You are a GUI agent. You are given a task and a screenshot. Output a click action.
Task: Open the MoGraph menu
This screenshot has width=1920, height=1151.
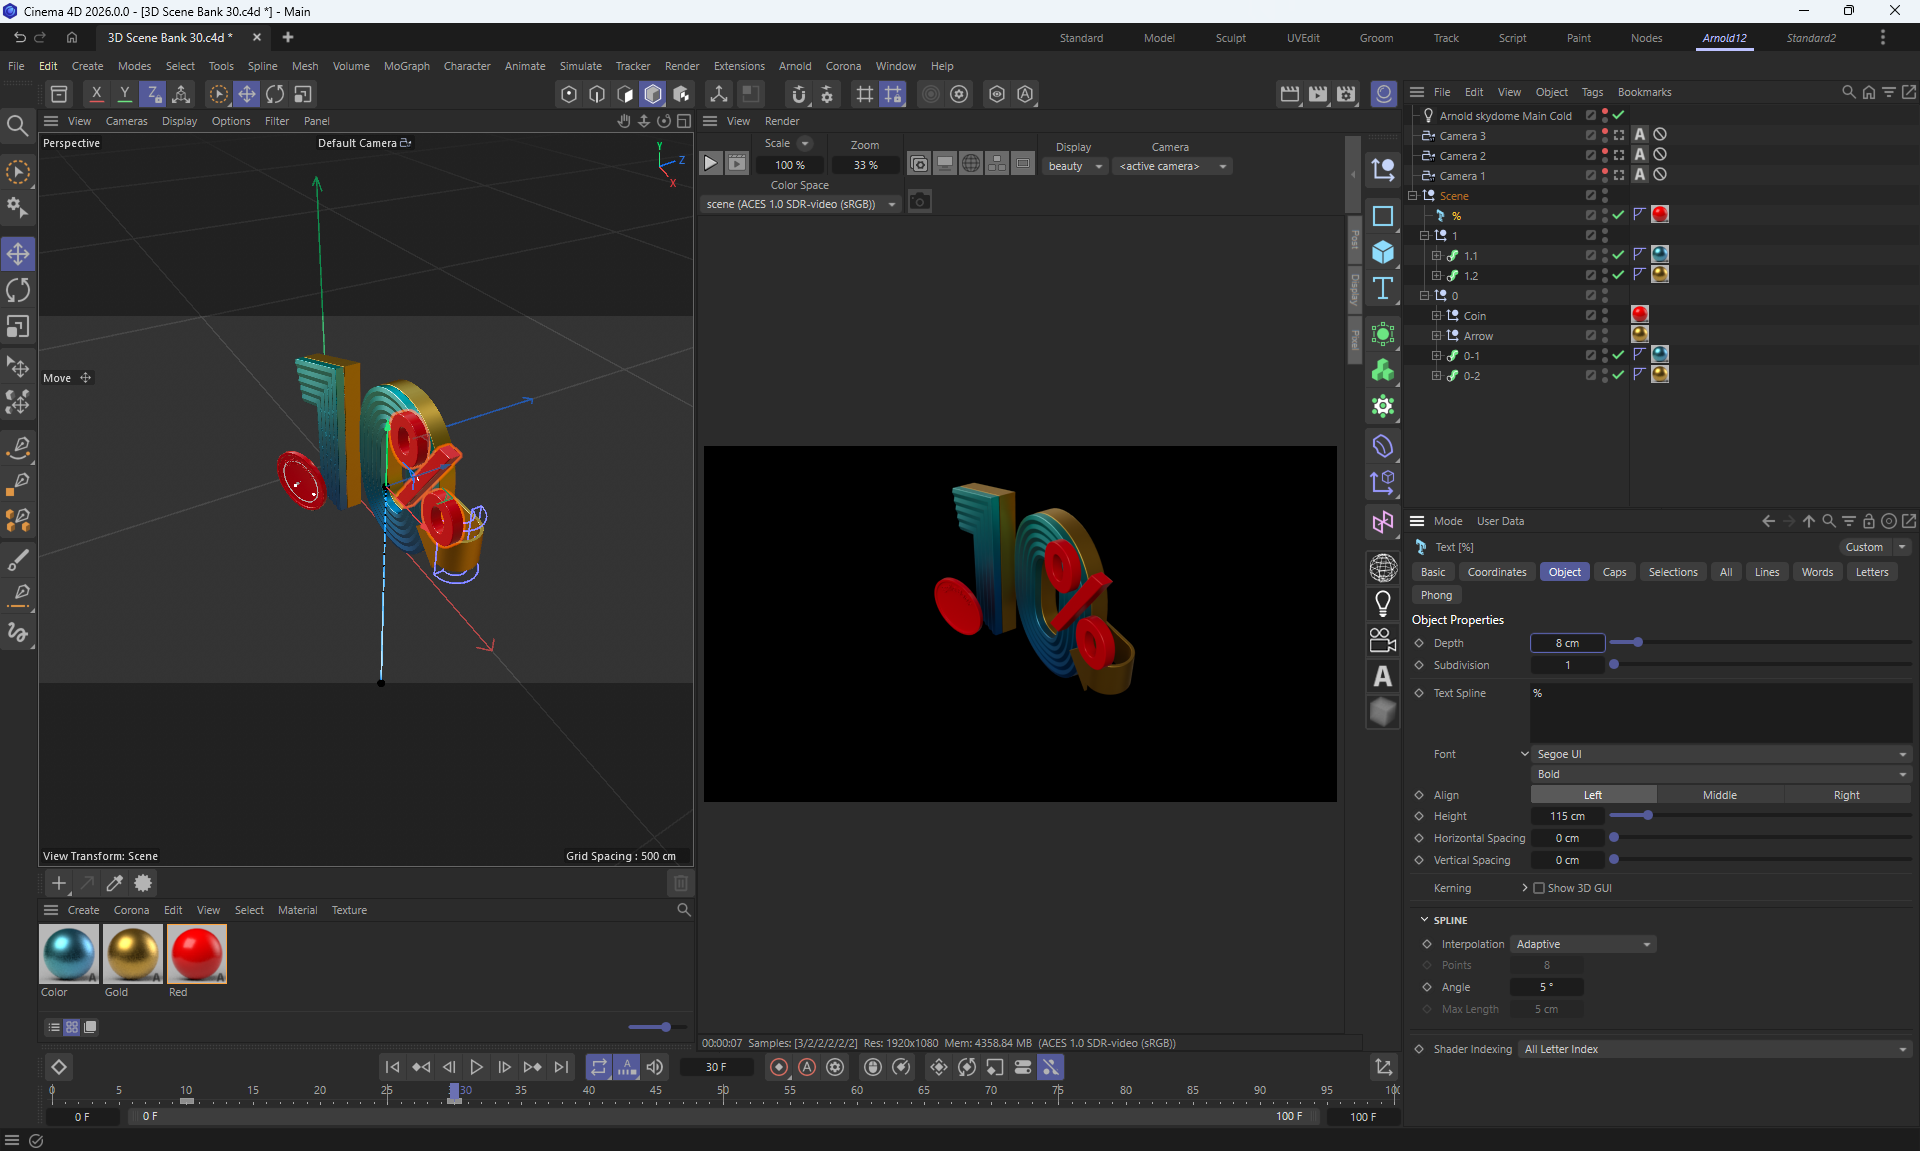(406, 66)
